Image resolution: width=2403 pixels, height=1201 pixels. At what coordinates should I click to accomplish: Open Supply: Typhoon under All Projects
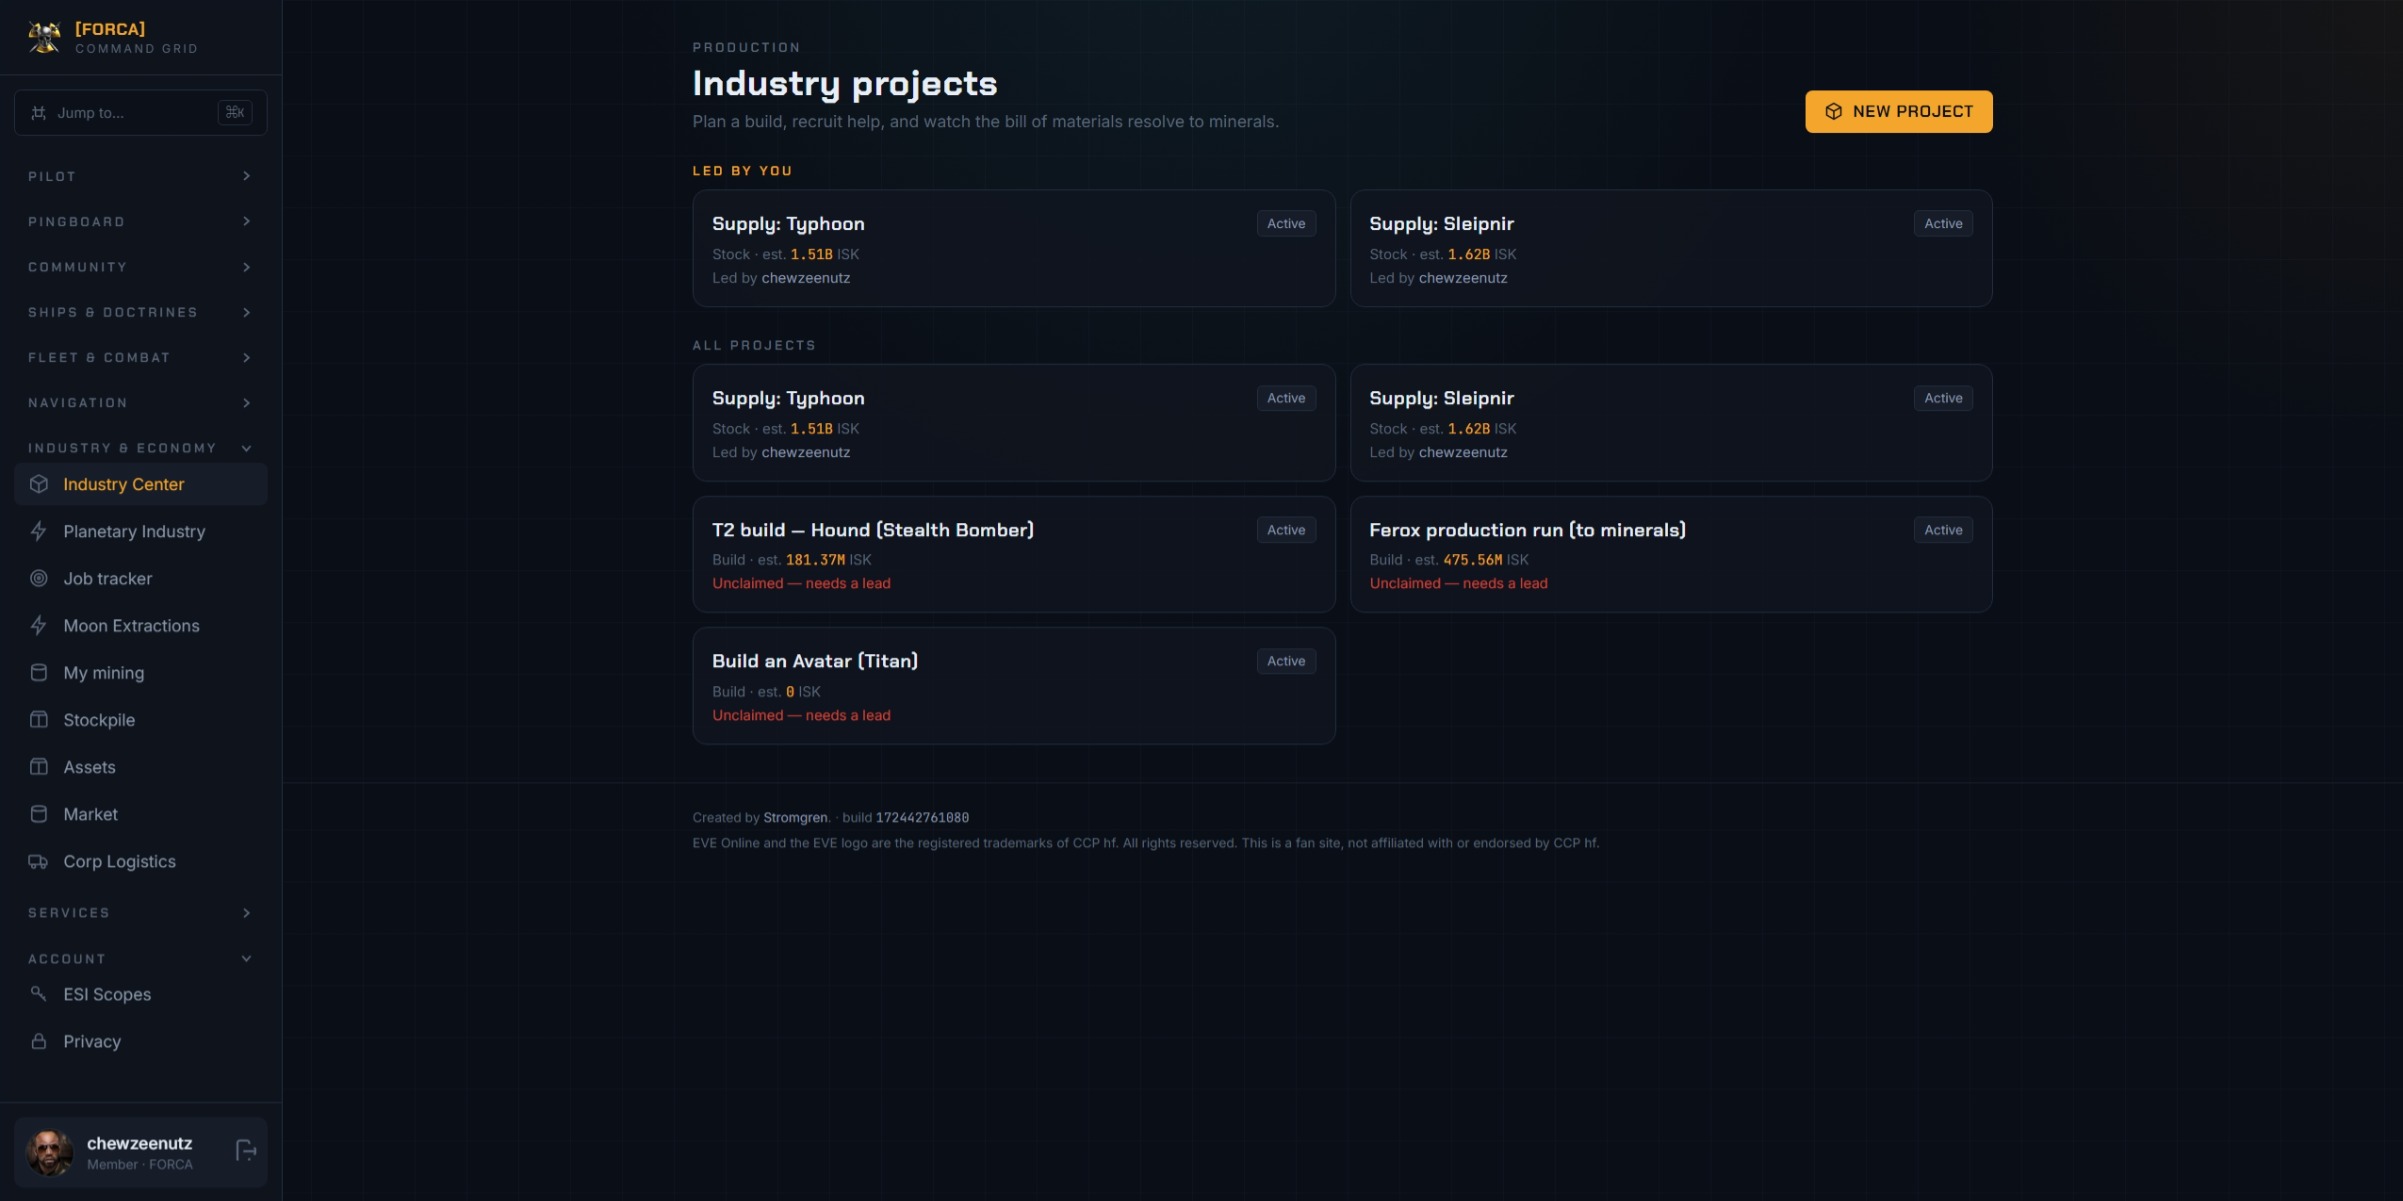tap(1013, 422)
